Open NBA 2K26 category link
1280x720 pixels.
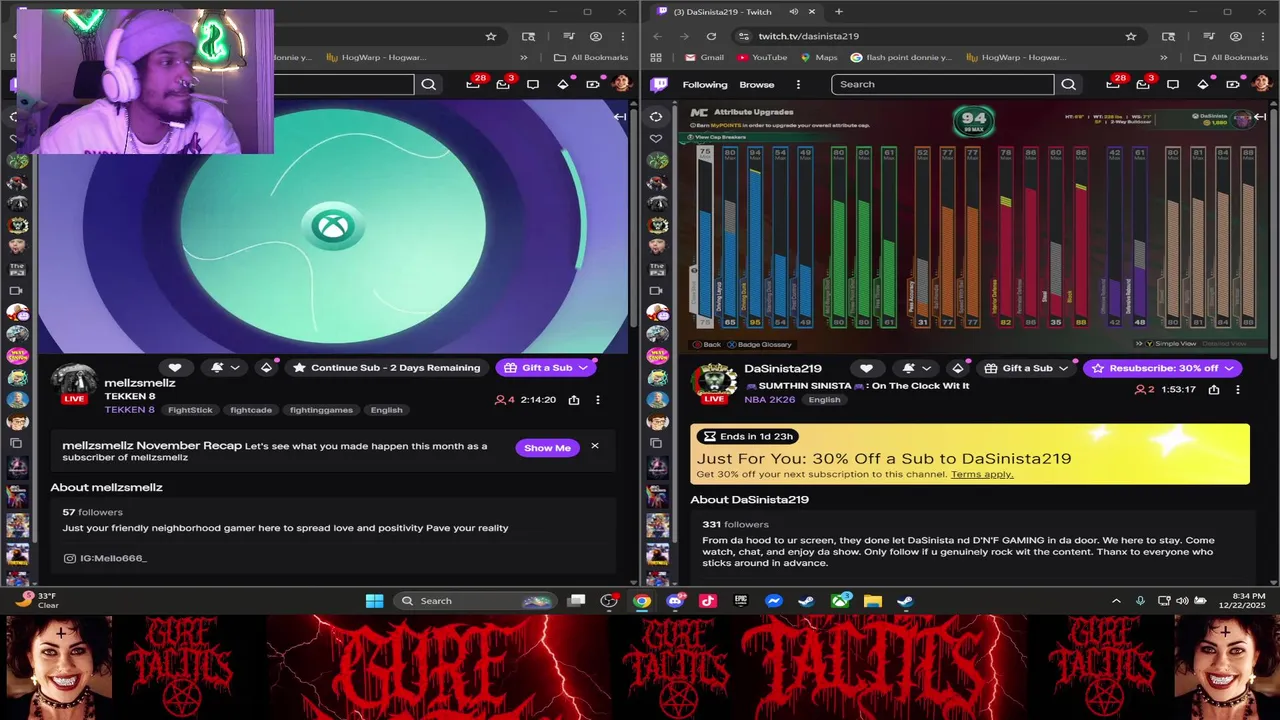769,400
